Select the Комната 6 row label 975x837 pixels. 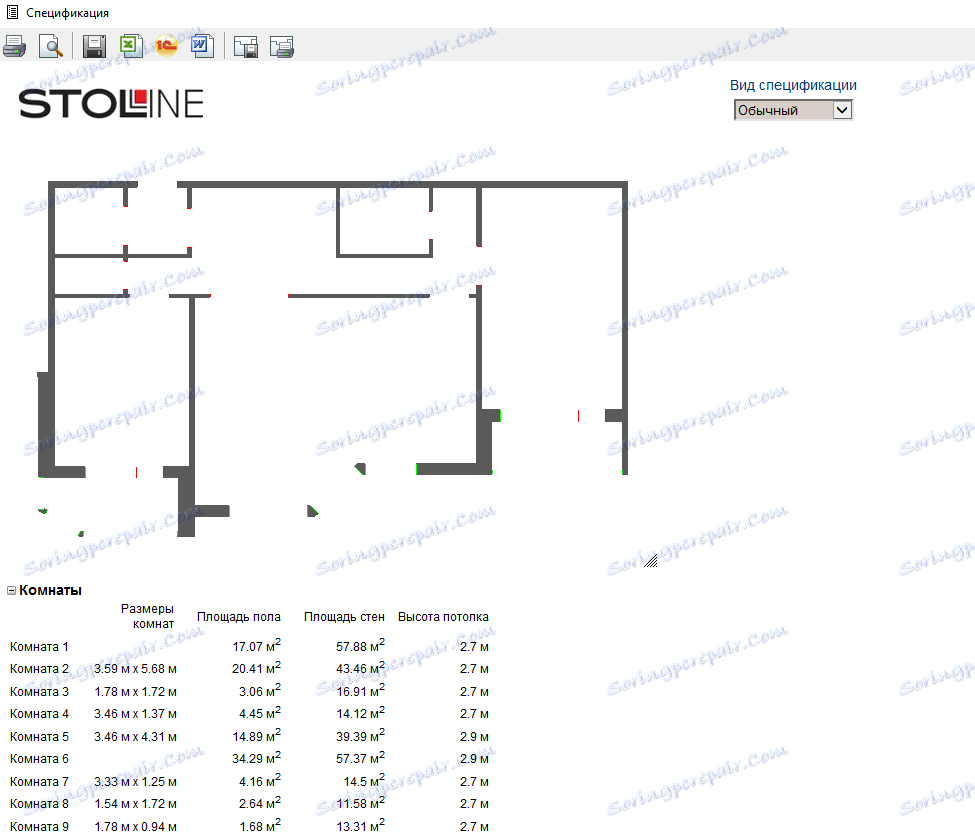tap(39, 759)
